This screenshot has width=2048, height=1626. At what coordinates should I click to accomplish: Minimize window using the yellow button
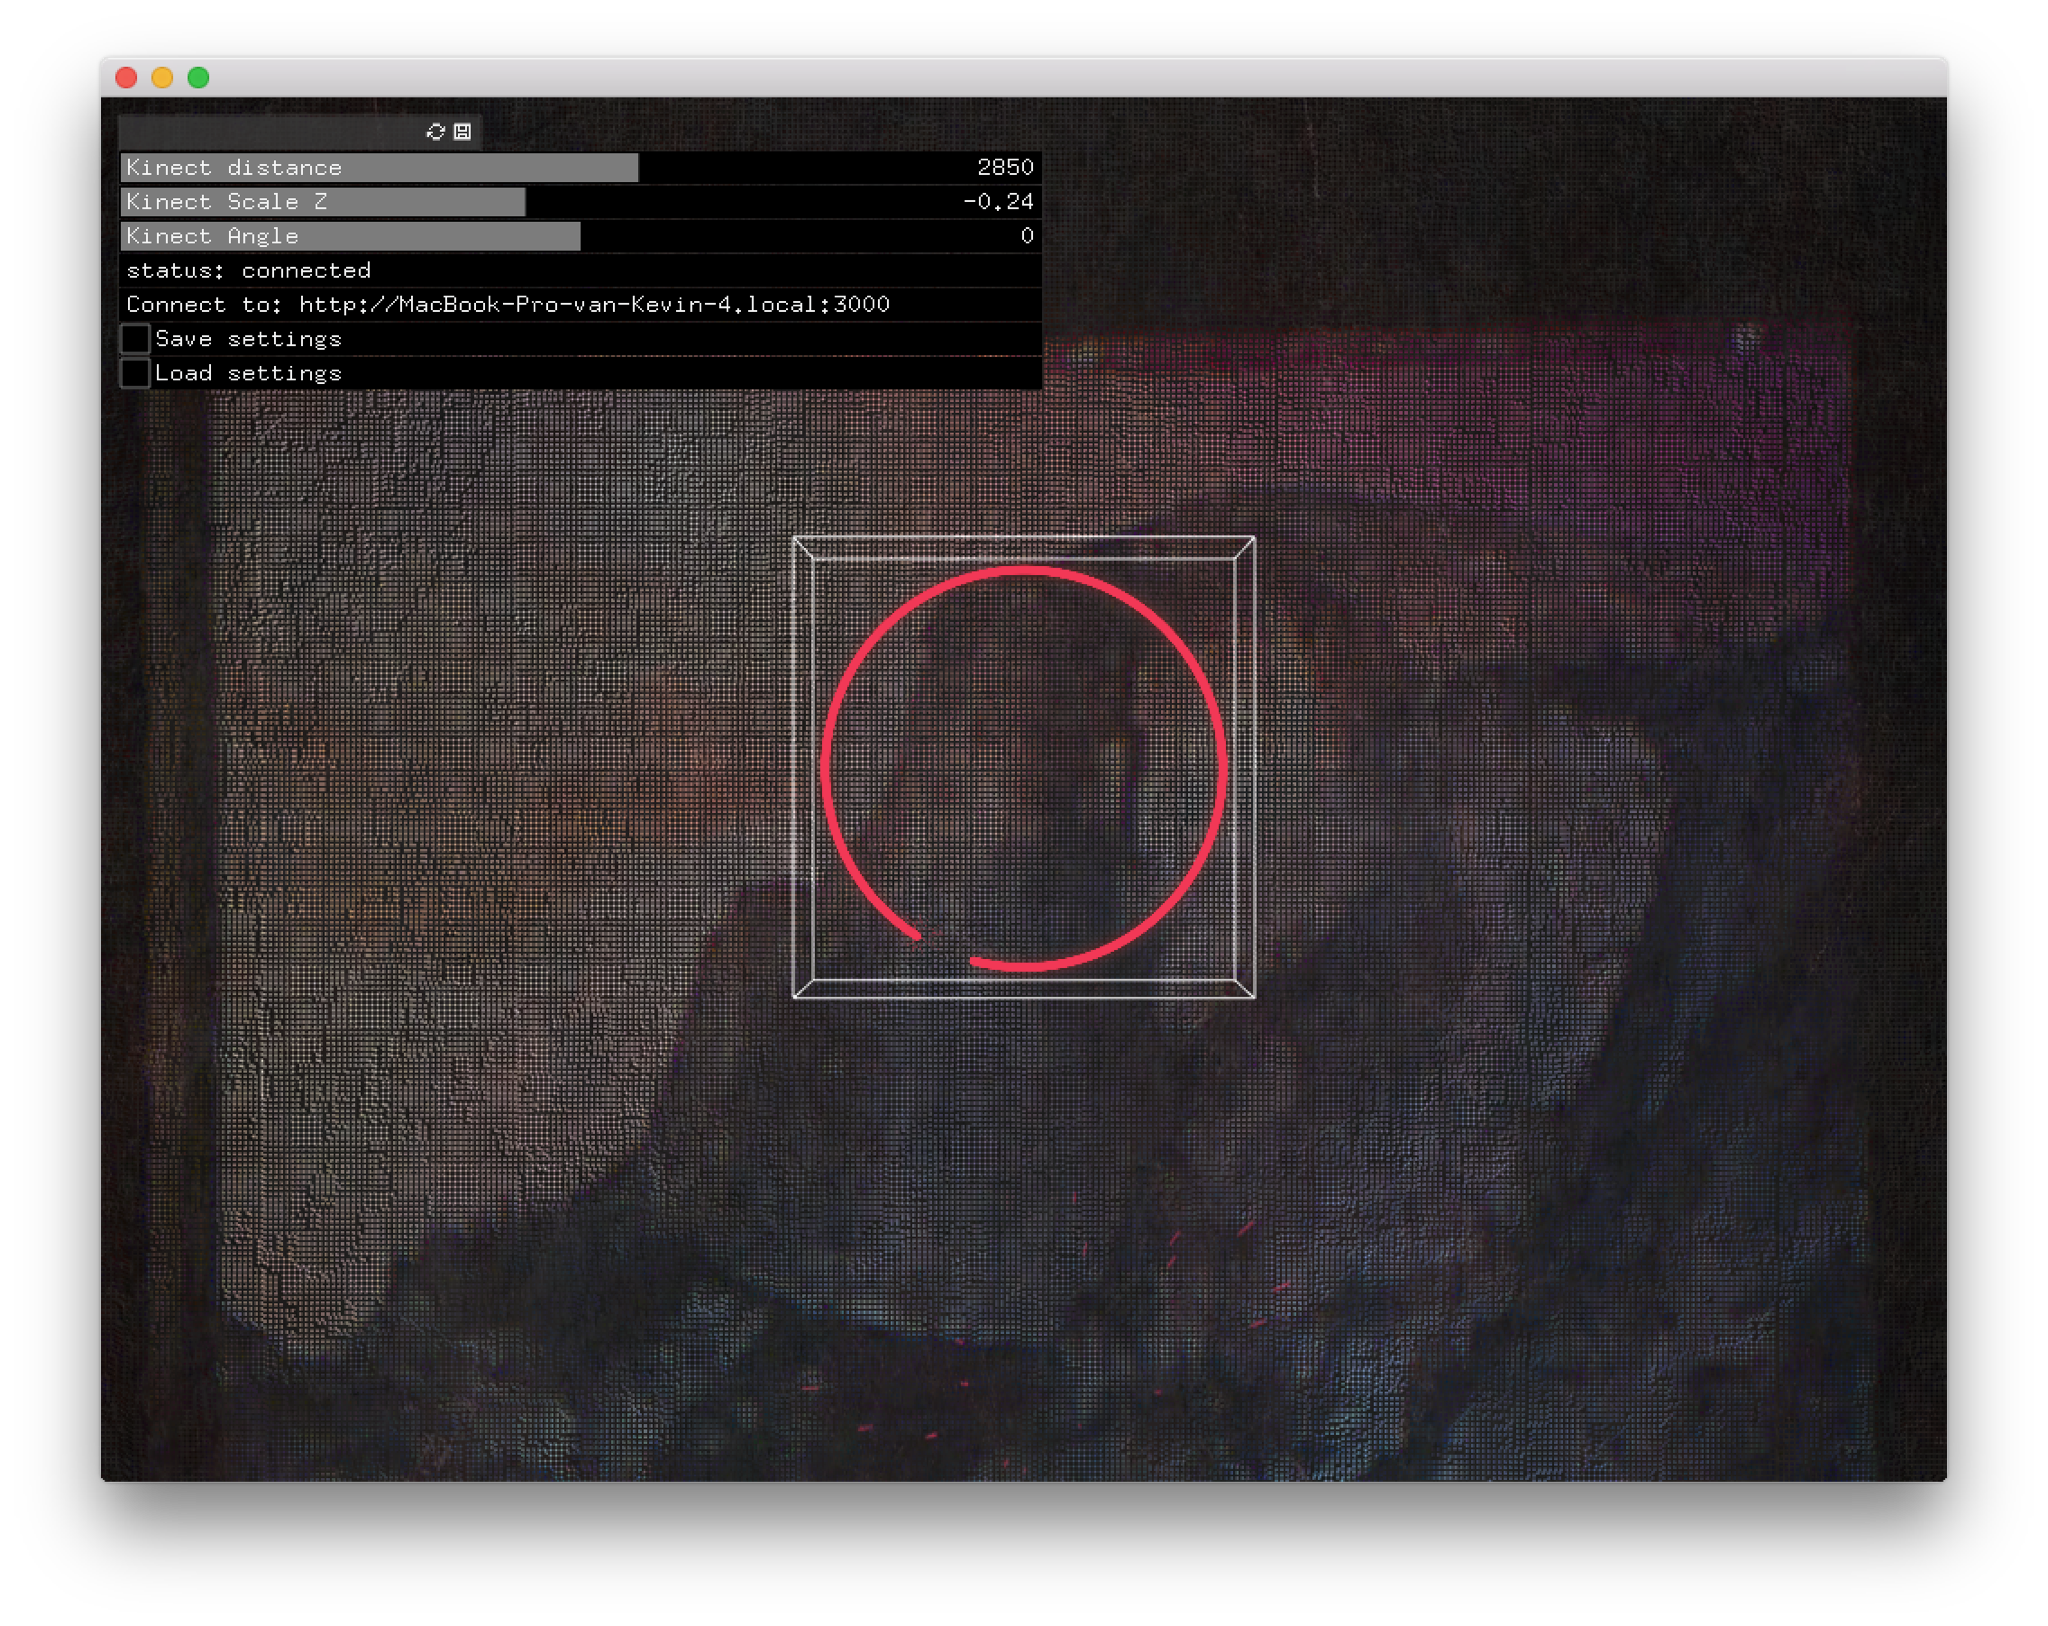click(x=163, y=78)
